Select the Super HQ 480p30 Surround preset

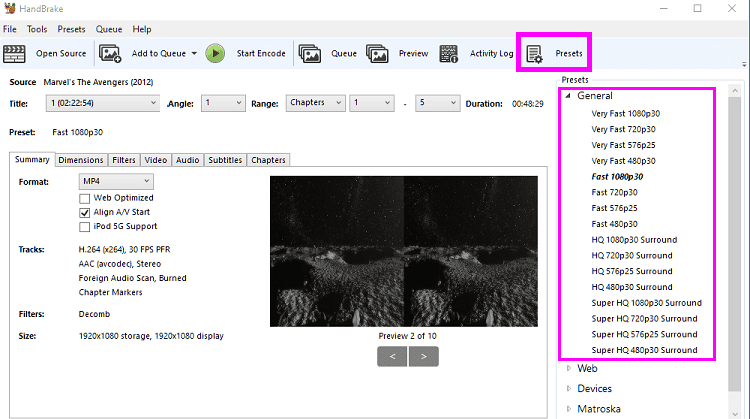644,350
